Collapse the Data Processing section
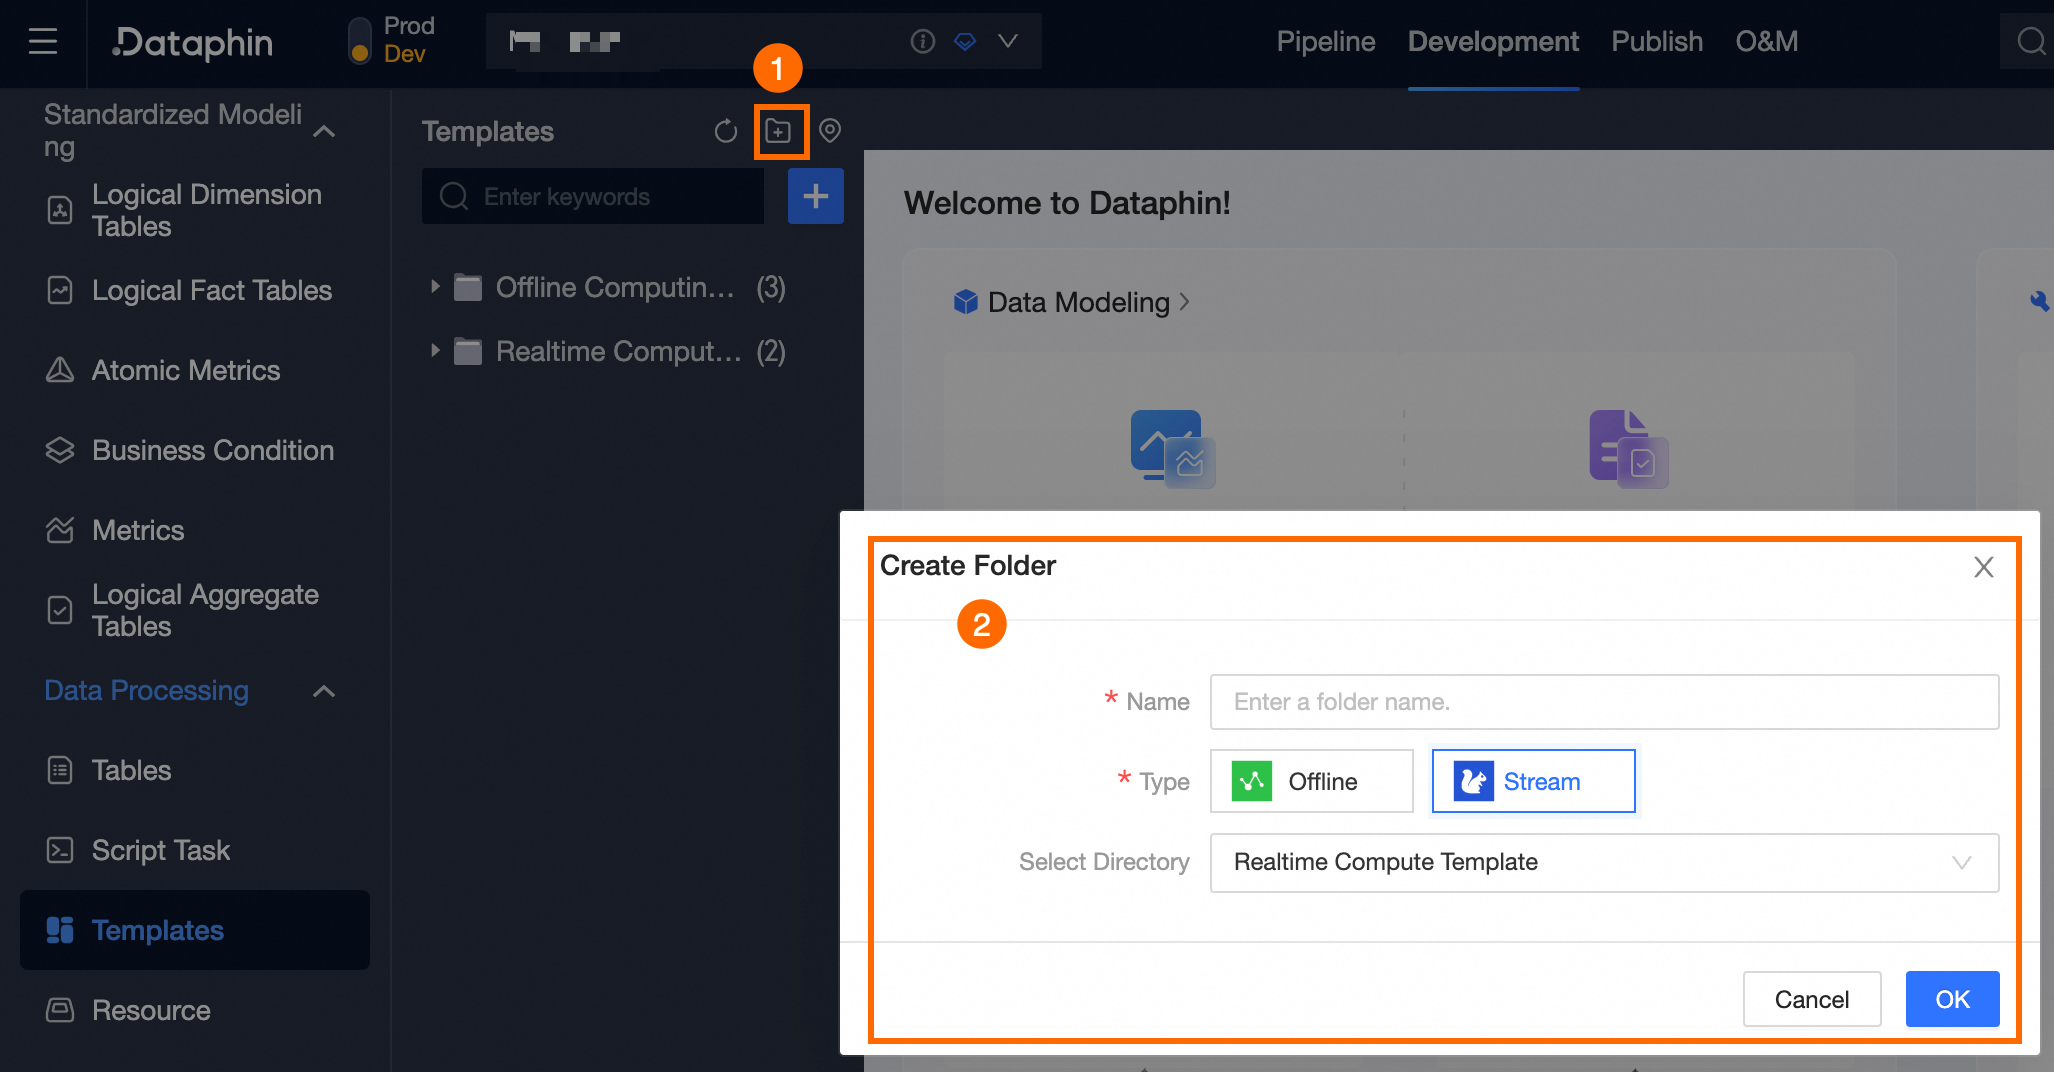The image size is (2054, 1072). click(324, 691)
